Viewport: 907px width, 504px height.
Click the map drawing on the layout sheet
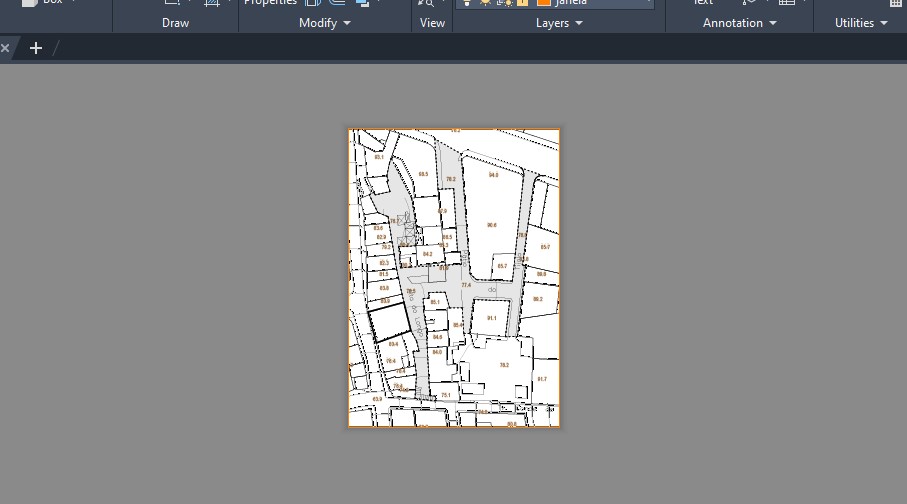pyautogui.click(x=454, y=278)
